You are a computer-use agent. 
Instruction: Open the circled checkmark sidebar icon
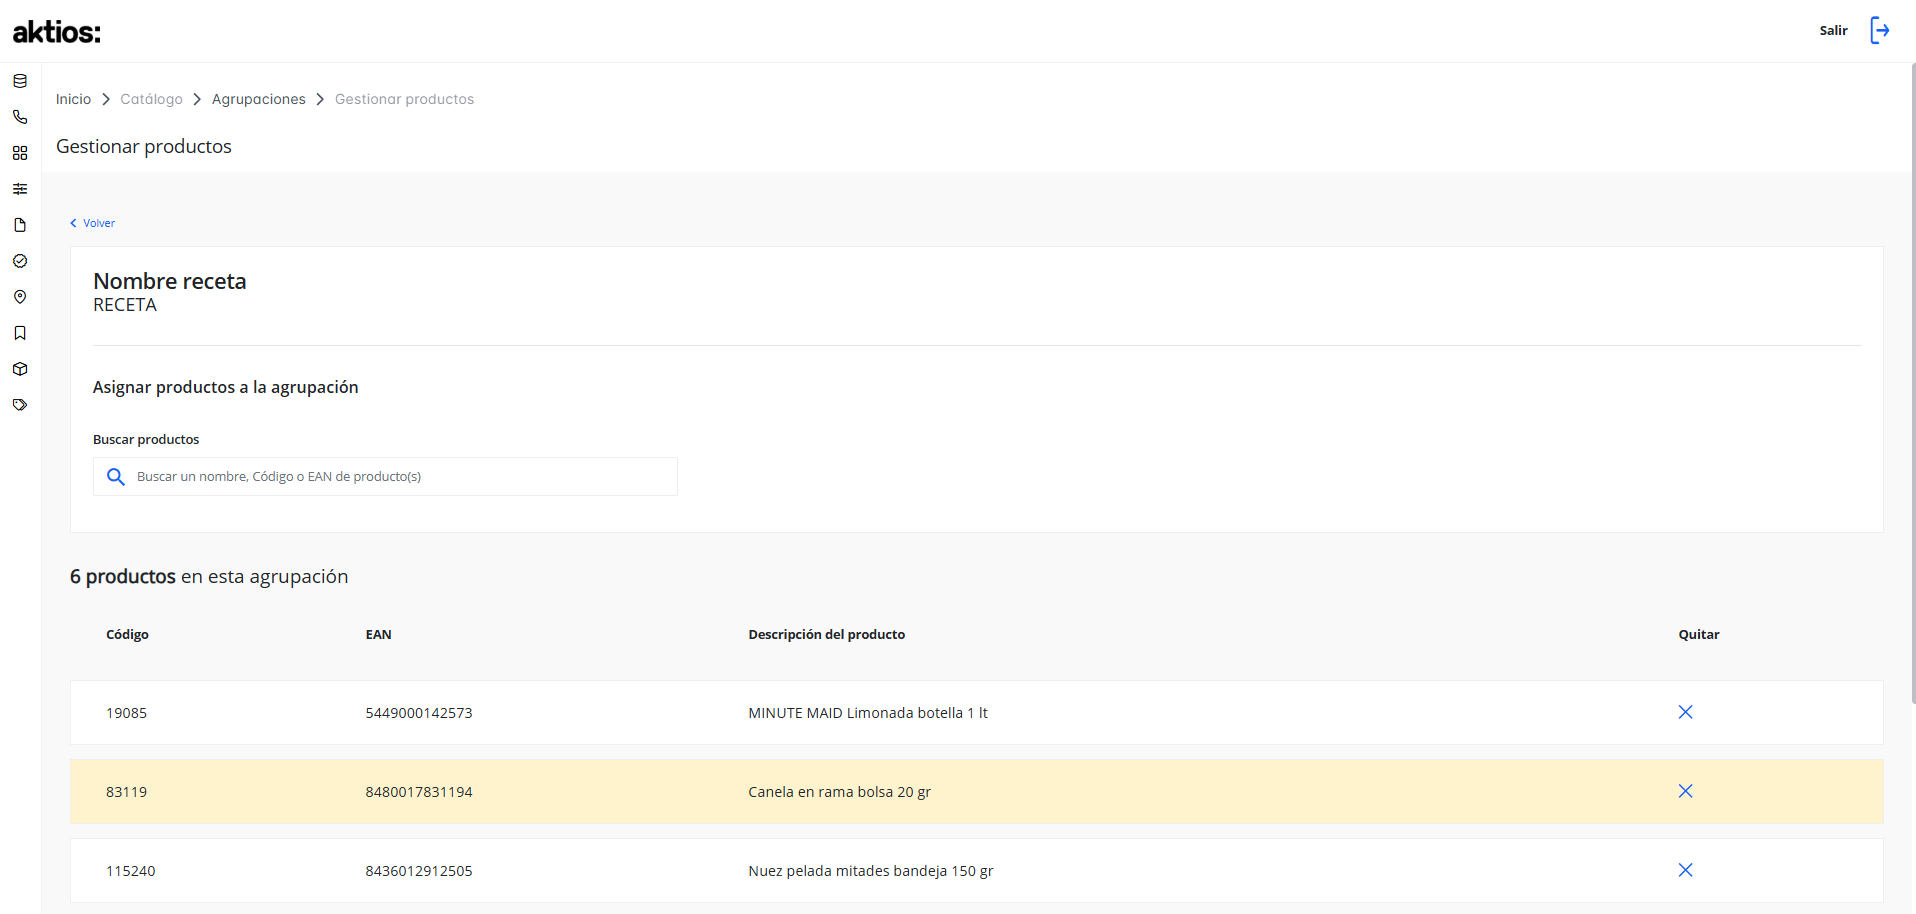point(20,261)
